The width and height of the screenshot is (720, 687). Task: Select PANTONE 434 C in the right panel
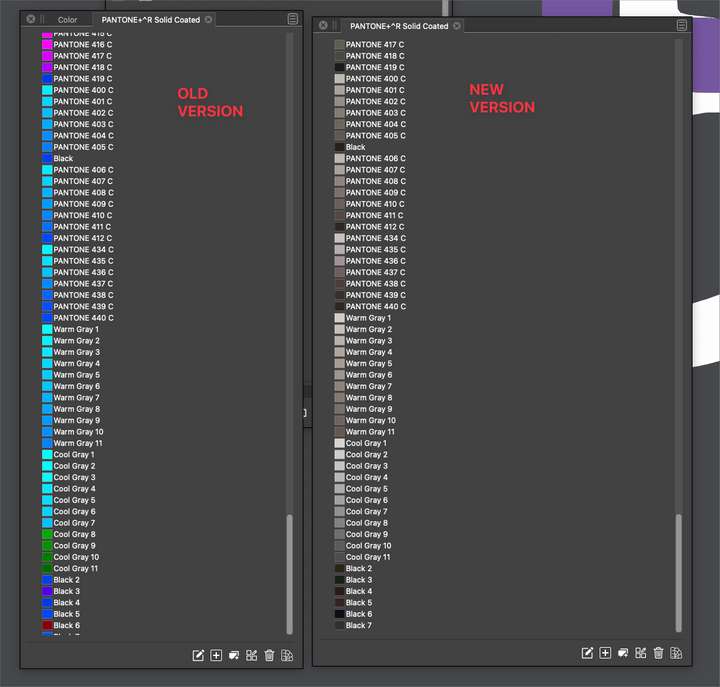point(375,238)
